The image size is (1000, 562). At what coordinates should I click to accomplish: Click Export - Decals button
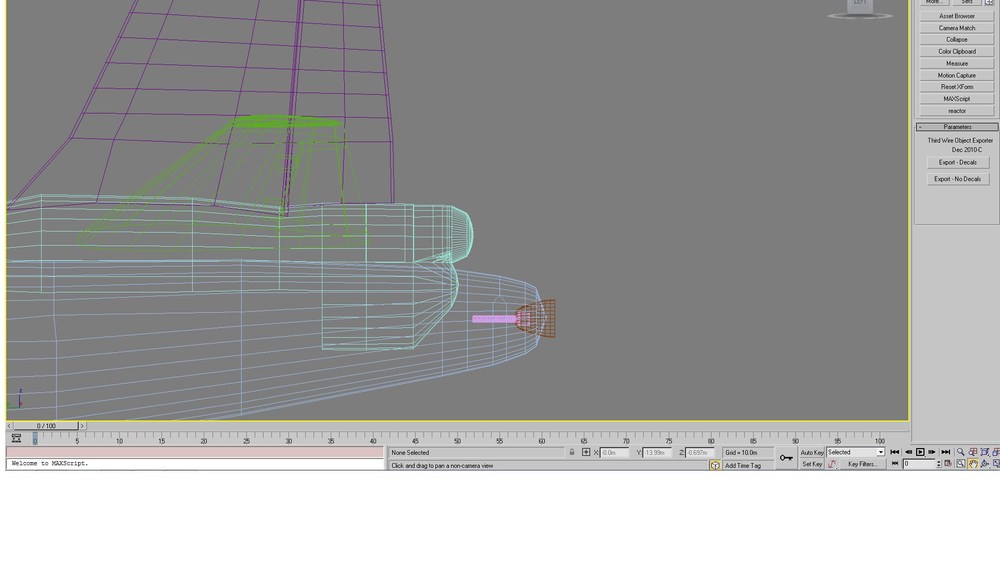[x=958, y=163]
